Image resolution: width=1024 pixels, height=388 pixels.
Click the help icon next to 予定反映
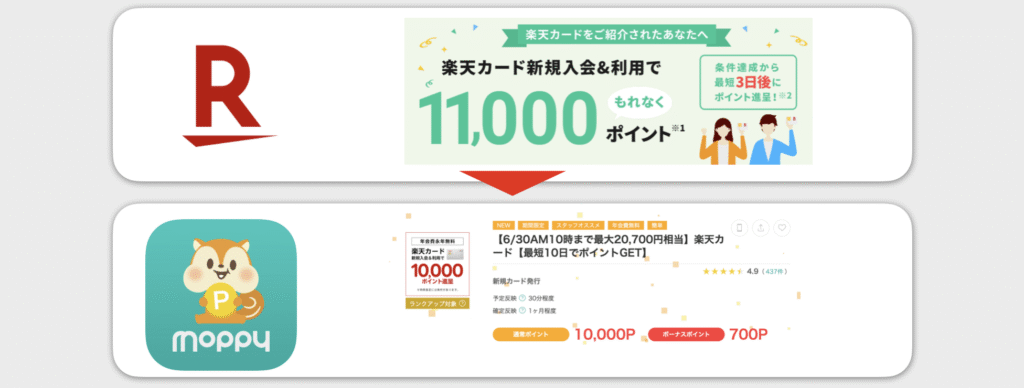tap(522, 298)
